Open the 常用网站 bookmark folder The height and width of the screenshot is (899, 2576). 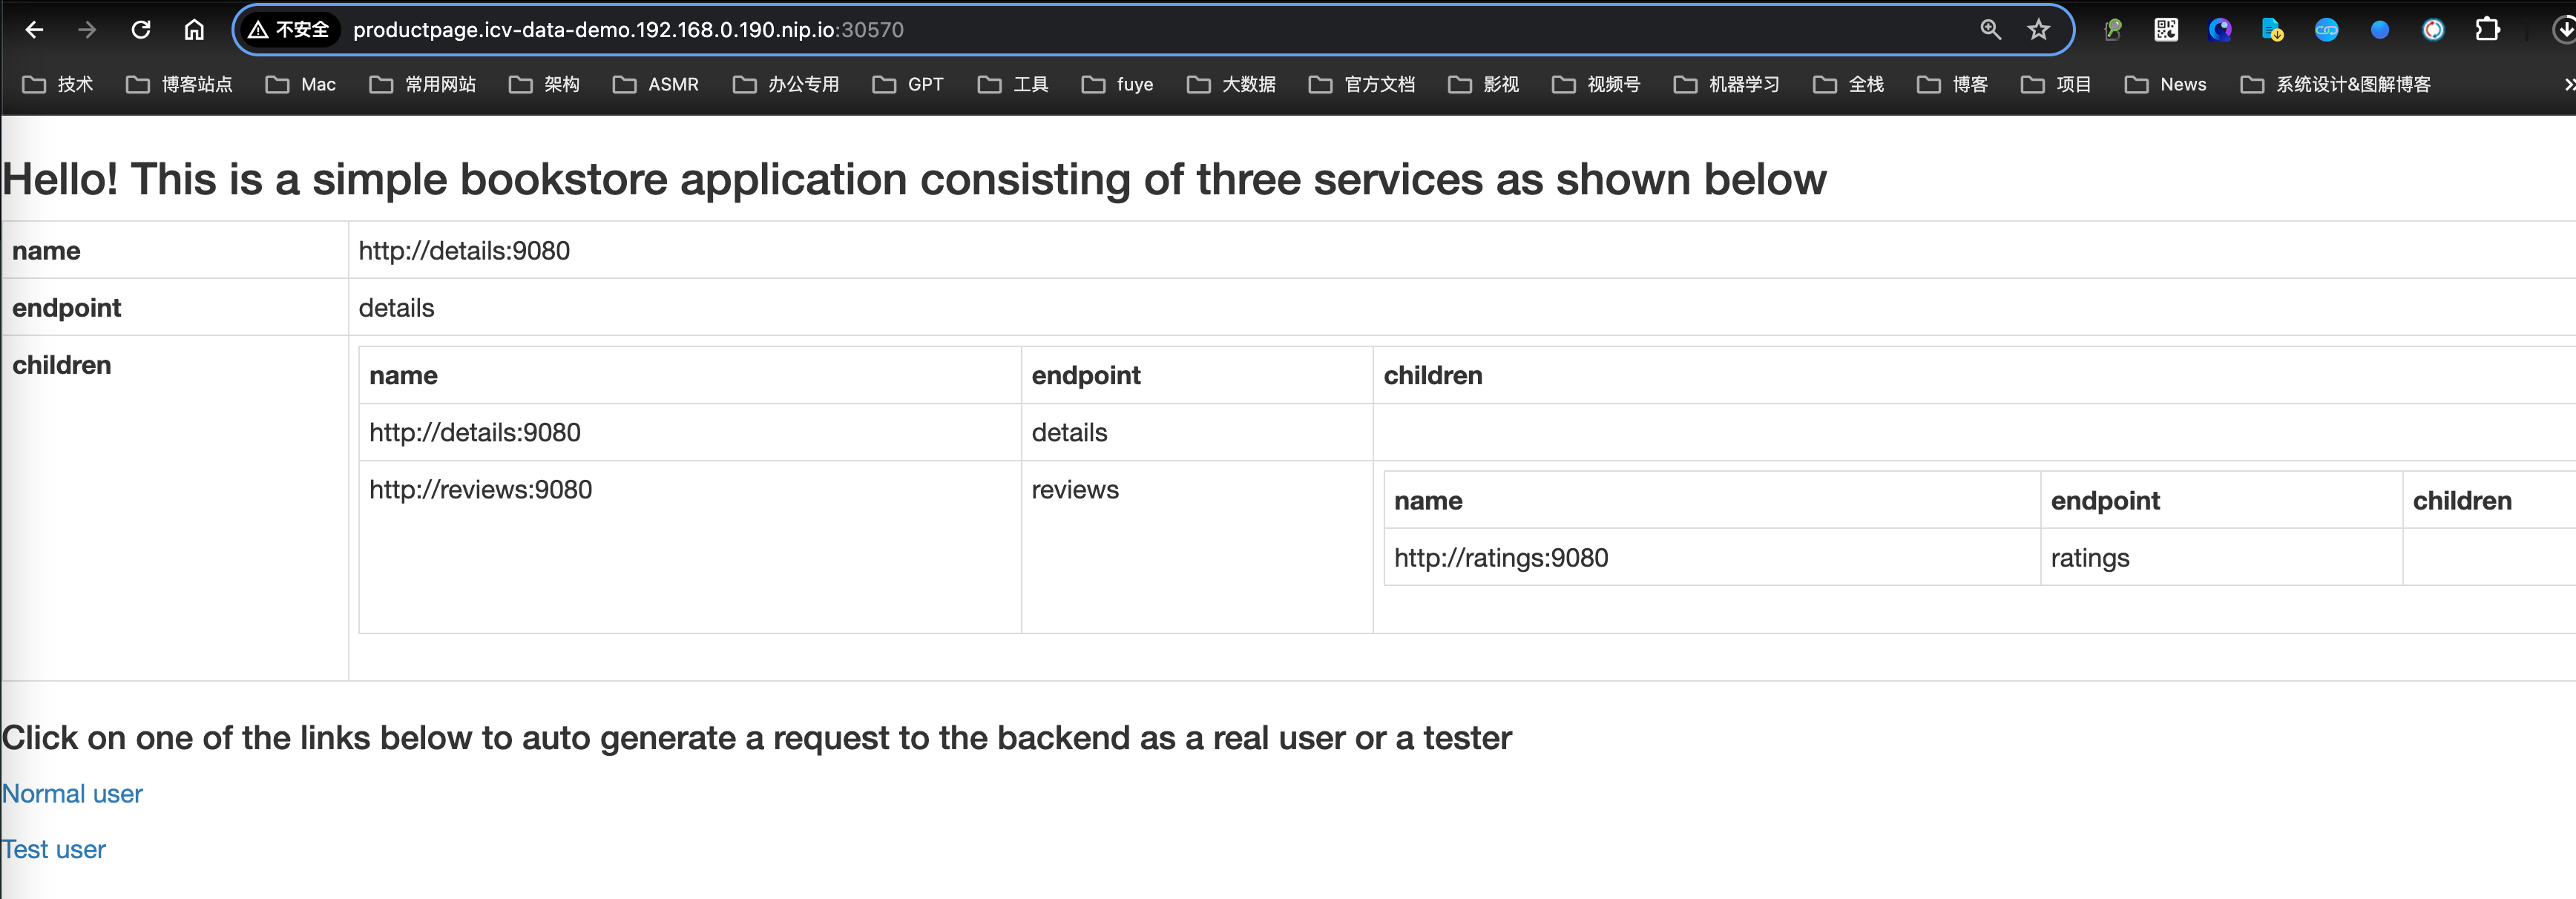423,85
